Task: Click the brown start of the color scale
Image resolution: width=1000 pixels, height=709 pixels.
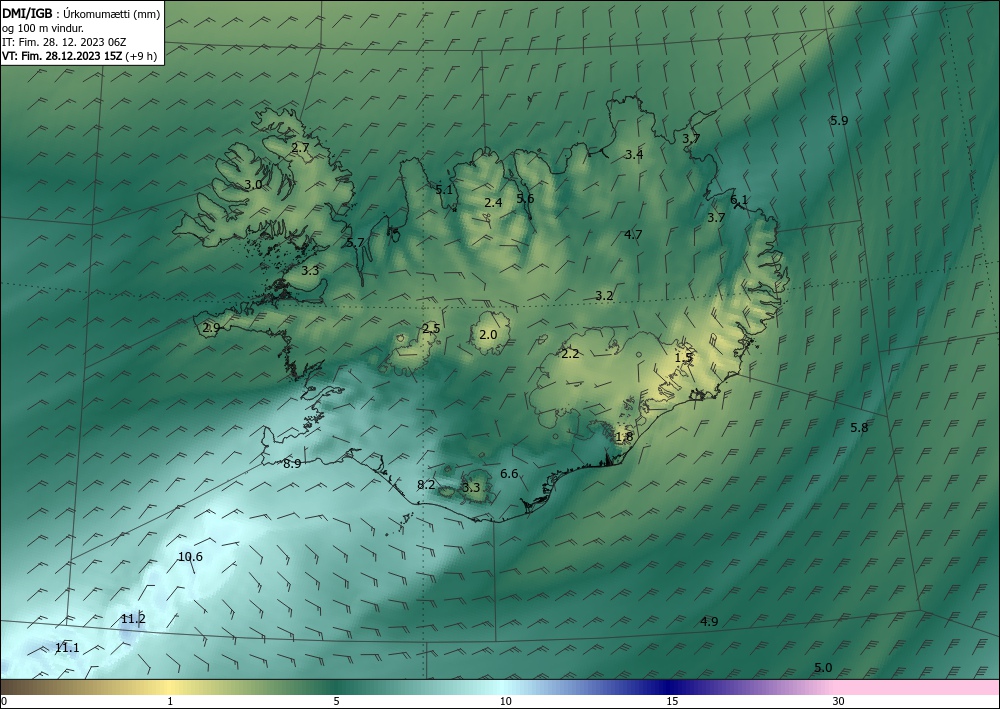Action: 19,687
